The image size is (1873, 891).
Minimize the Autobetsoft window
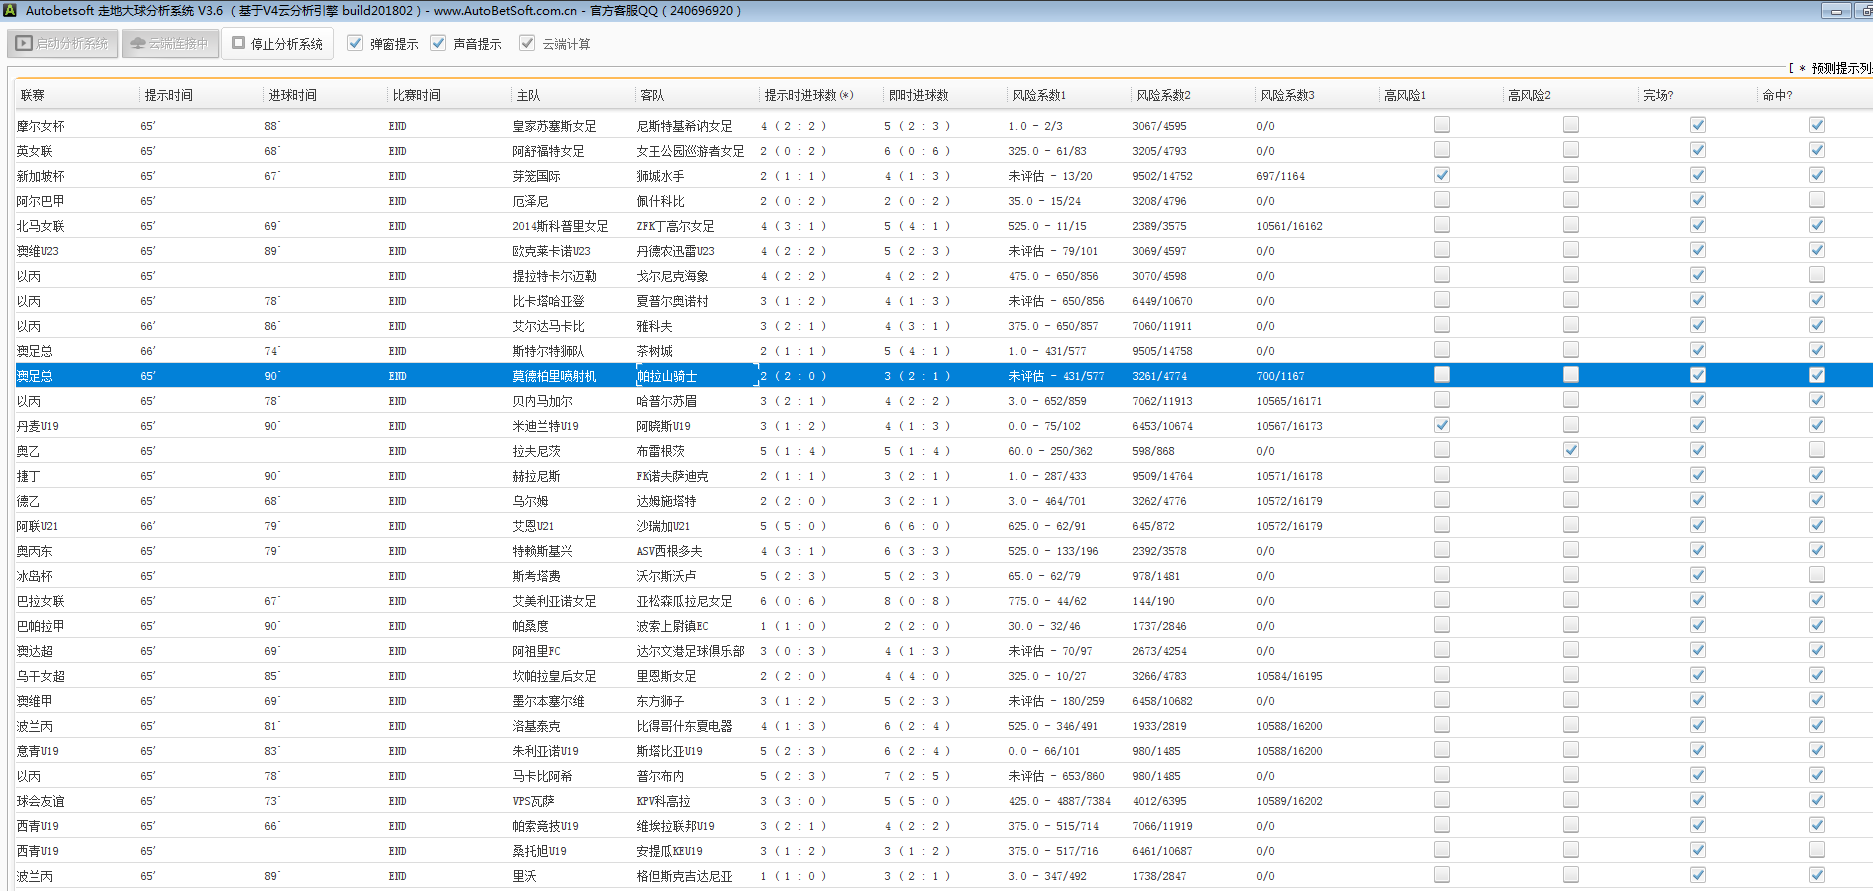[x=1836, y=11]
